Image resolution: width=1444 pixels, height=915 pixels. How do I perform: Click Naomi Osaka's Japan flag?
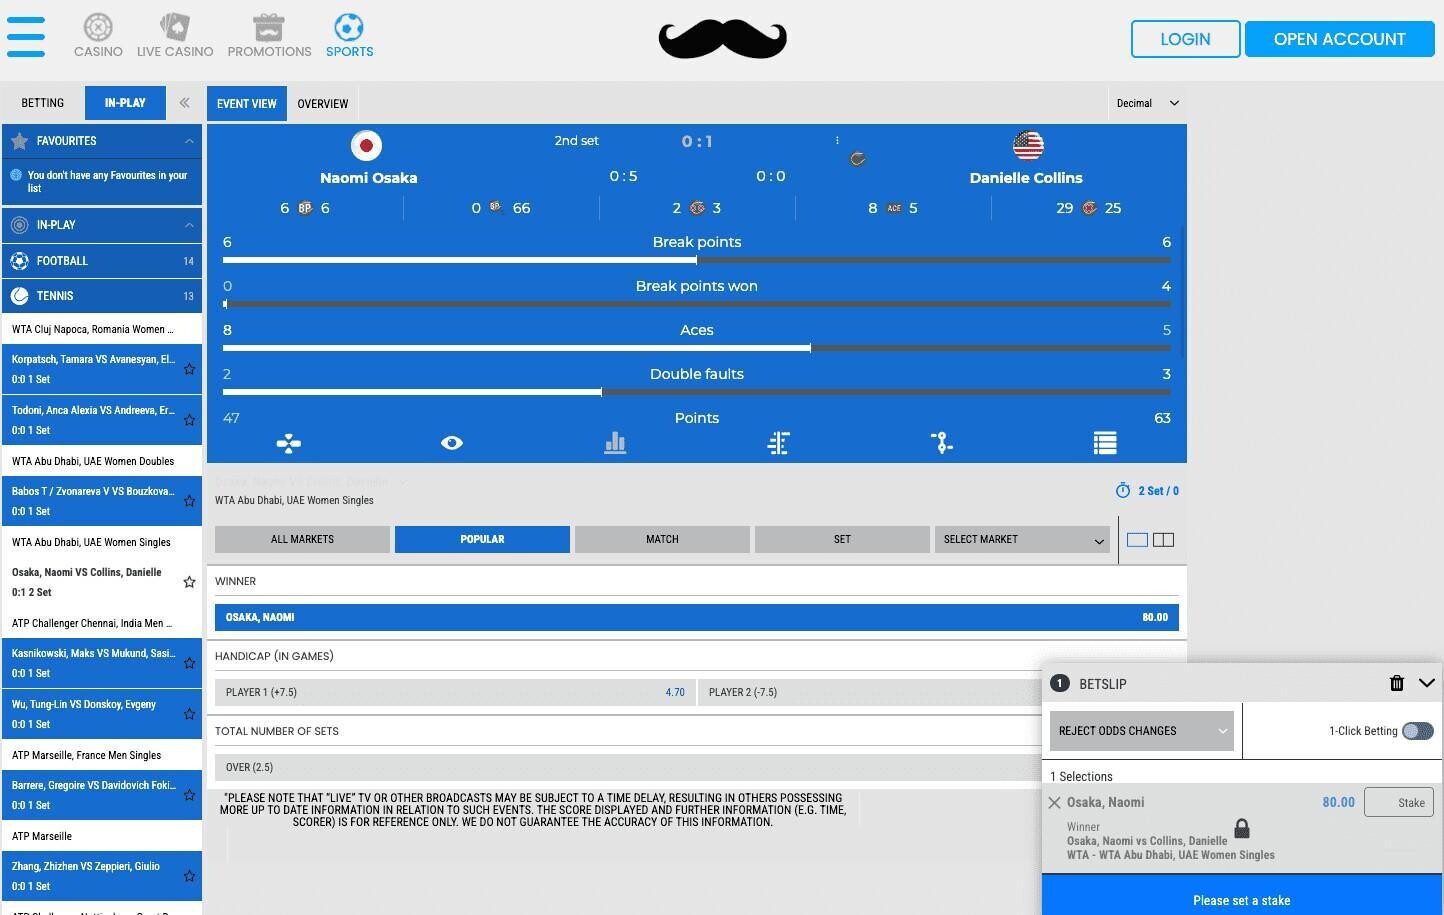[367, 145]
